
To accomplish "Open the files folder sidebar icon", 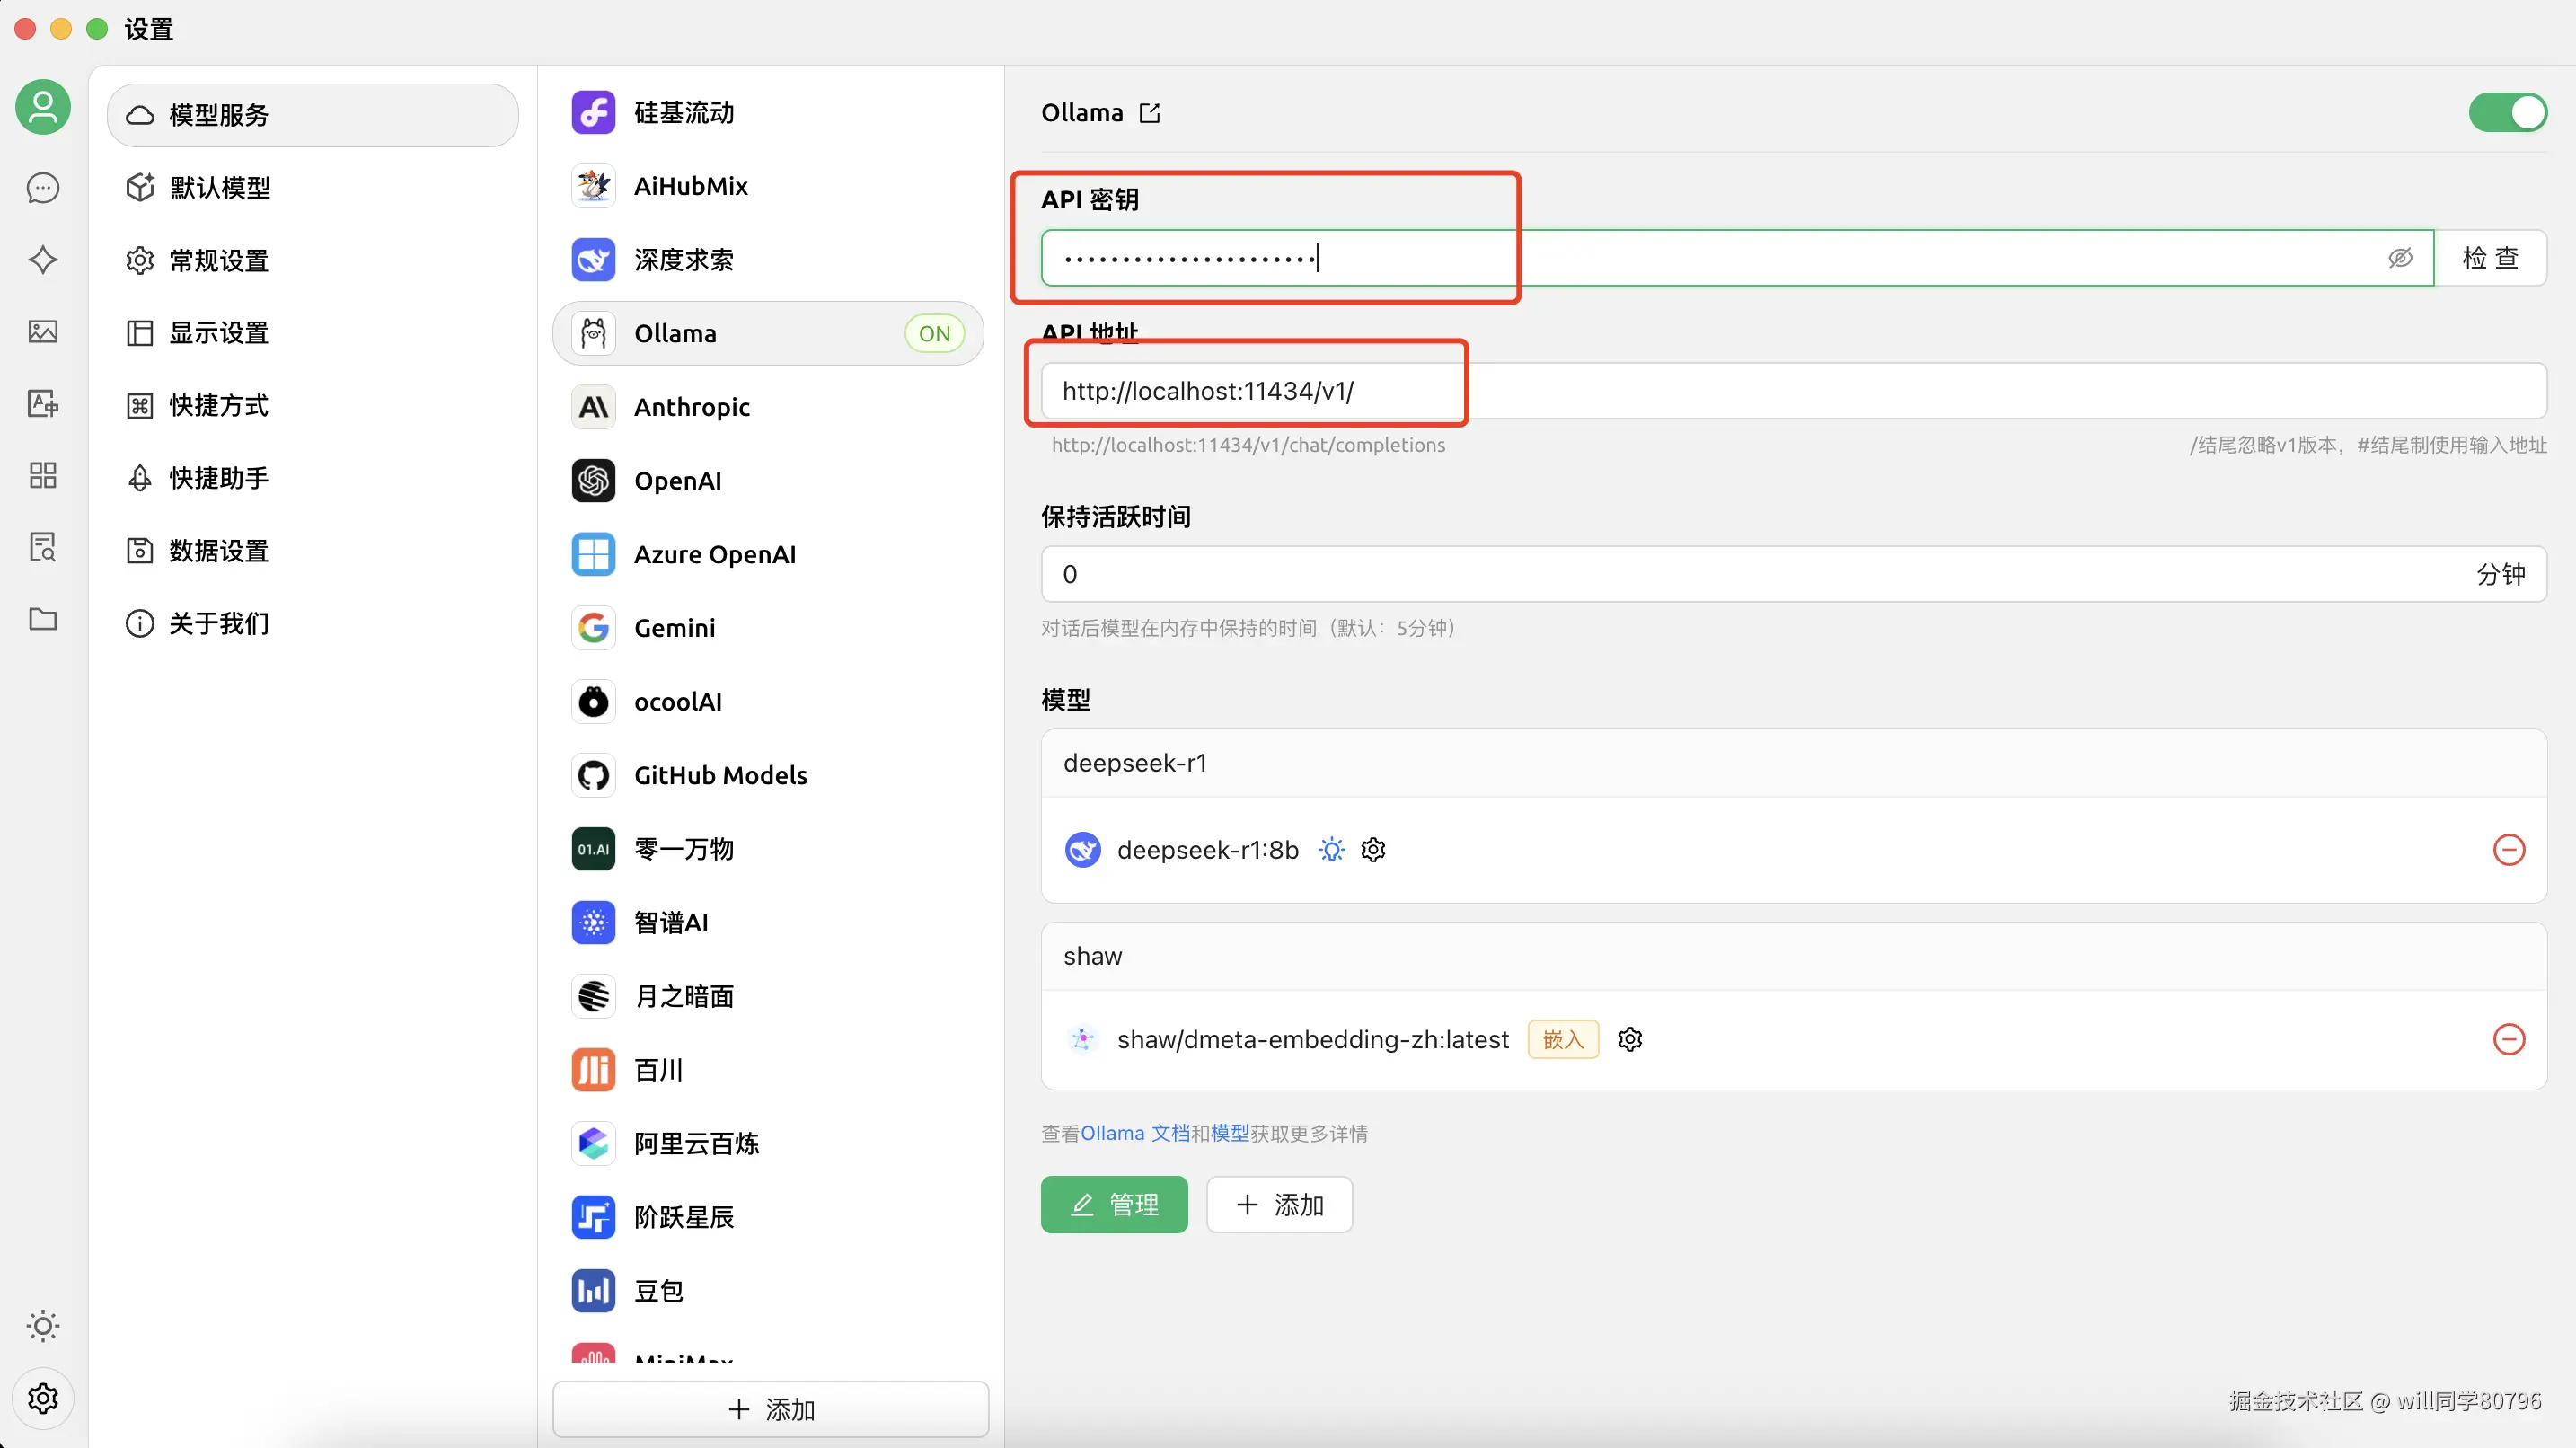I will (x=43, y=619).
